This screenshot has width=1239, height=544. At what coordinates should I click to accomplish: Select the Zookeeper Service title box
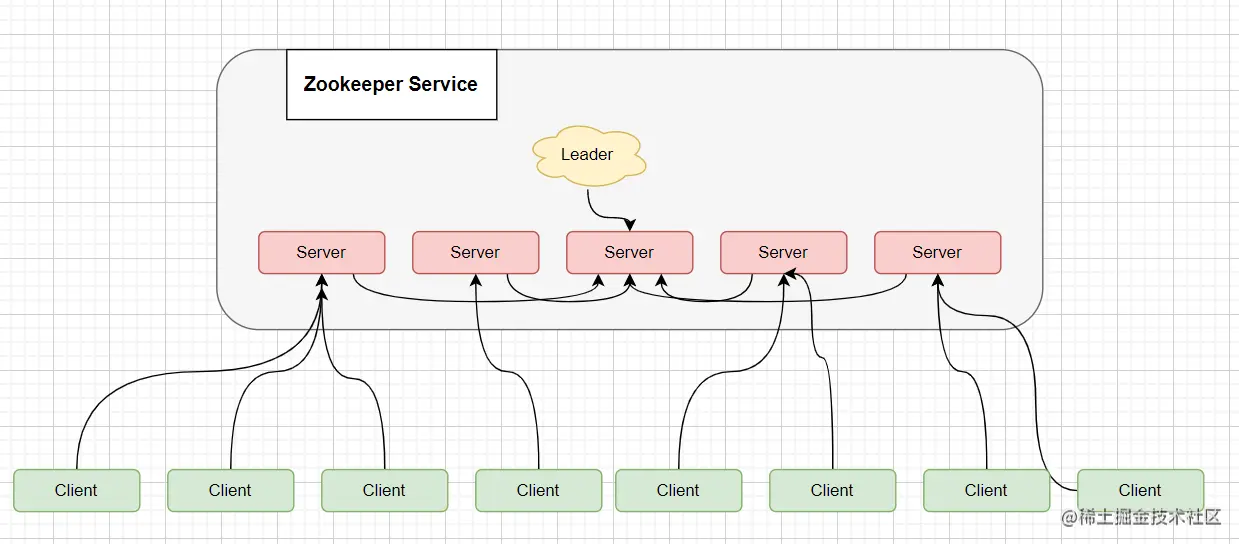pyautogui.click(x=392, y=85)
